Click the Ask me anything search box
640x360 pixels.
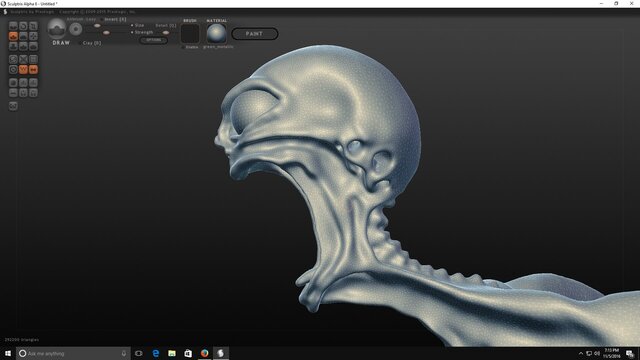[x=73, y=353]
